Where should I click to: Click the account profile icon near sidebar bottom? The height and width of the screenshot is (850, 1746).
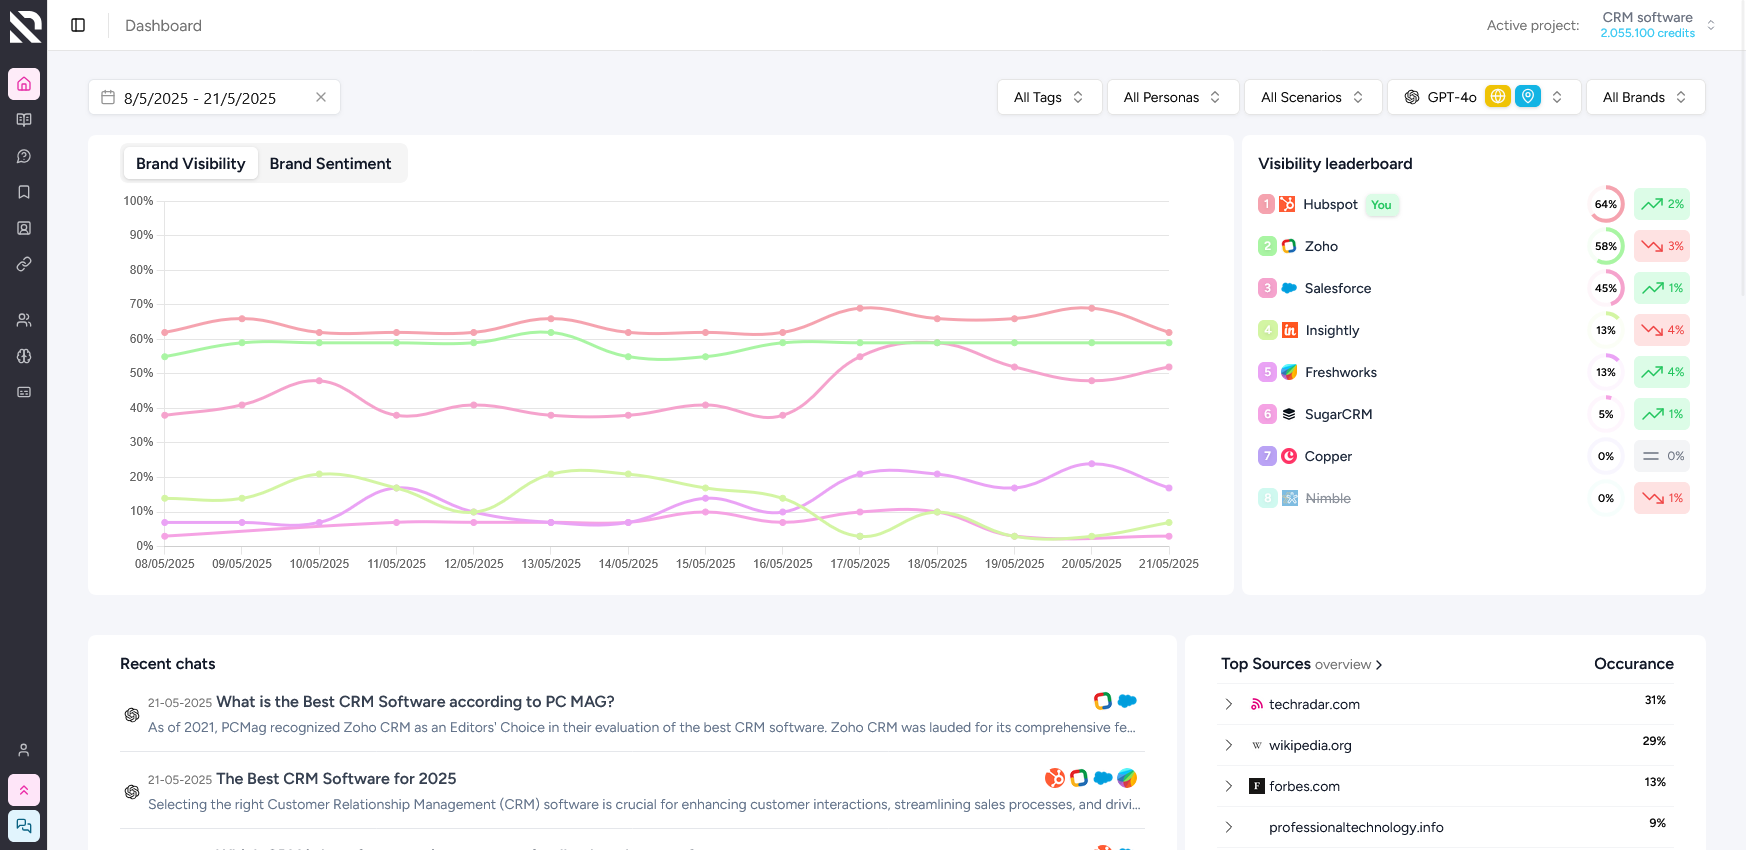pyautogui.click(x=24, y=750)
